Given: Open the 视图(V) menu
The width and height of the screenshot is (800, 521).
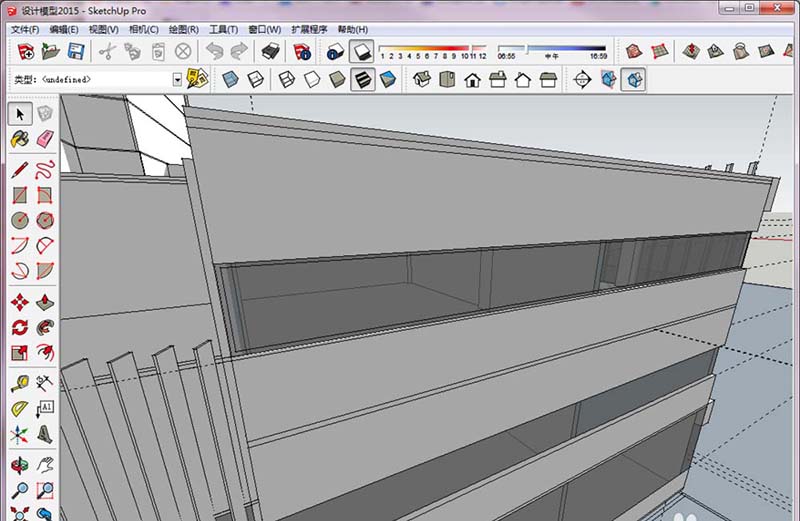Looking at the screenshot, I should click(104, 30).
